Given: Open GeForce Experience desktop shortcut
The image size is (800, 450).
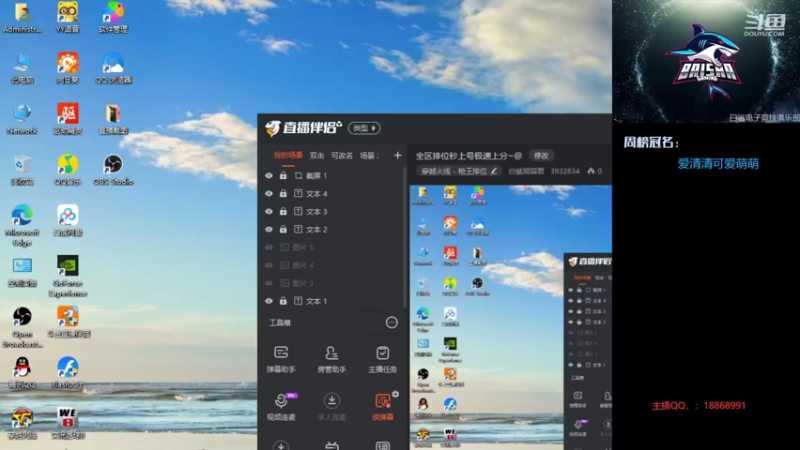Looking at the screenshot, I should (x=67, y=276).
